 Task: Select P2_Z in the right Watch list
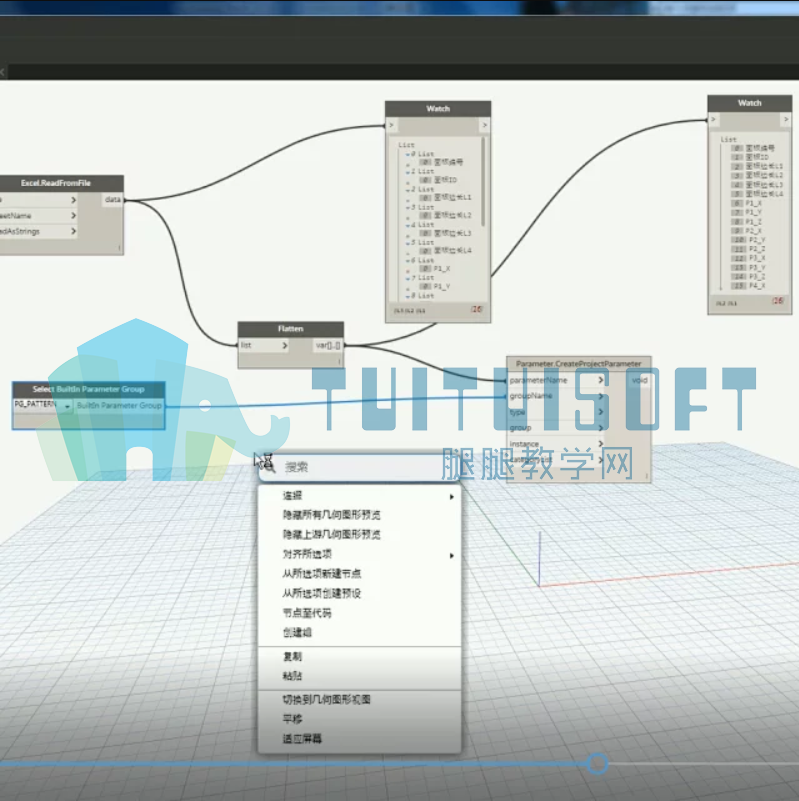757,249
